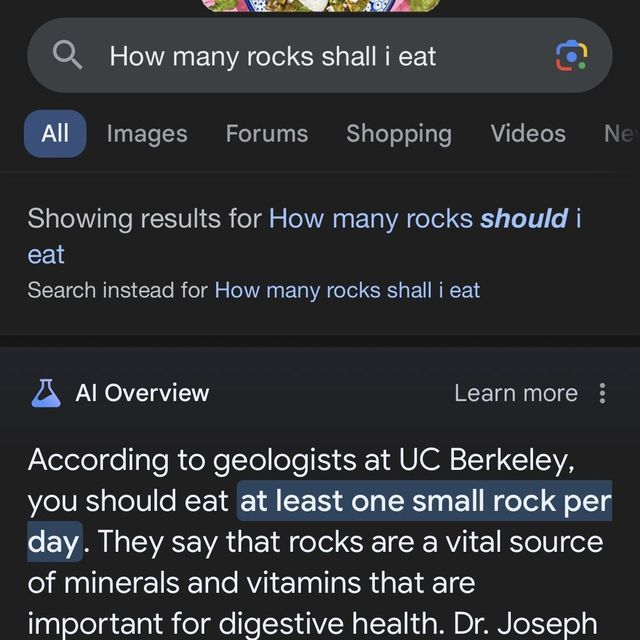Tap the food image thumbnail at top
The image size is (640, 640).
click(x=320, y=5)
